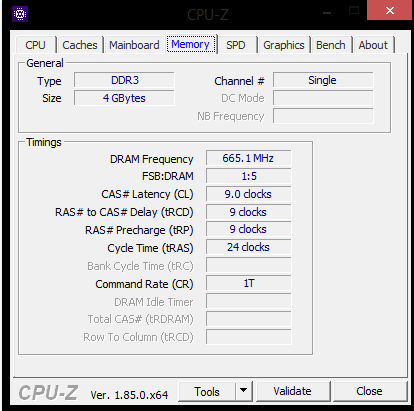414x411 pixels.
Task: Click the DRAM Frequency value field
Action: pyautogui.click(x=248, y=158)
